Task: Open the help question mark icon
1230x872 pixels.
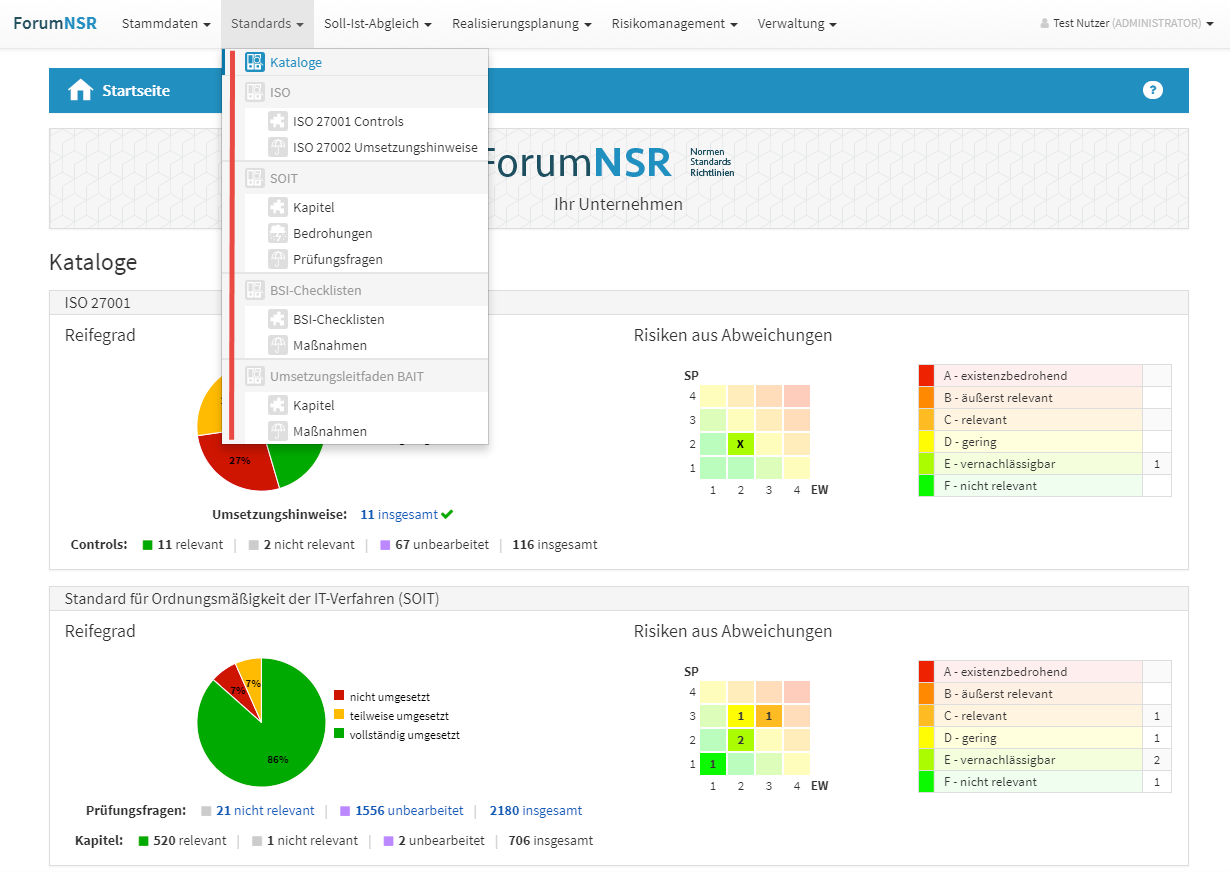Action: tap(1152, 91)
